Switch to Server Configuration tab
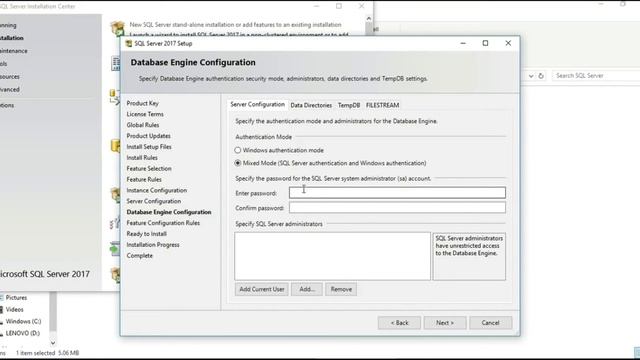Image resolution: width=640 pixels, height=360 pixels. (x=257, y=104)
